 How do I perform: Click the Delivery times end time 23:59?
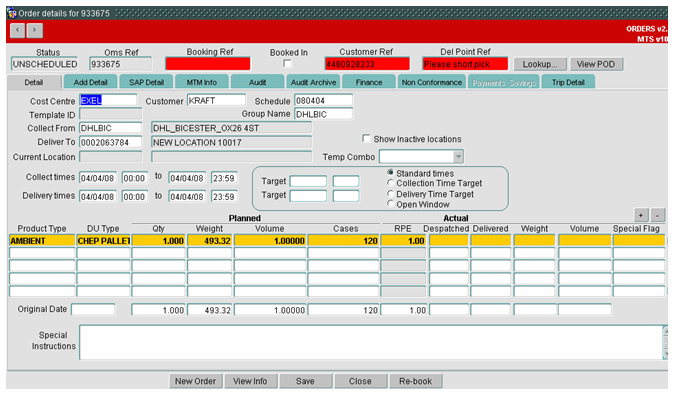pyautogui.click(x=224, y=196)
